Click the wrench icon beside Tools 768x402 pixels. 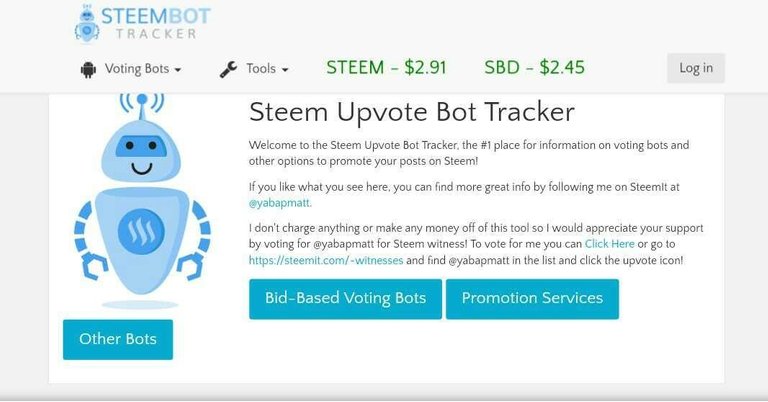pyautogui.click(x=228, y=70)
